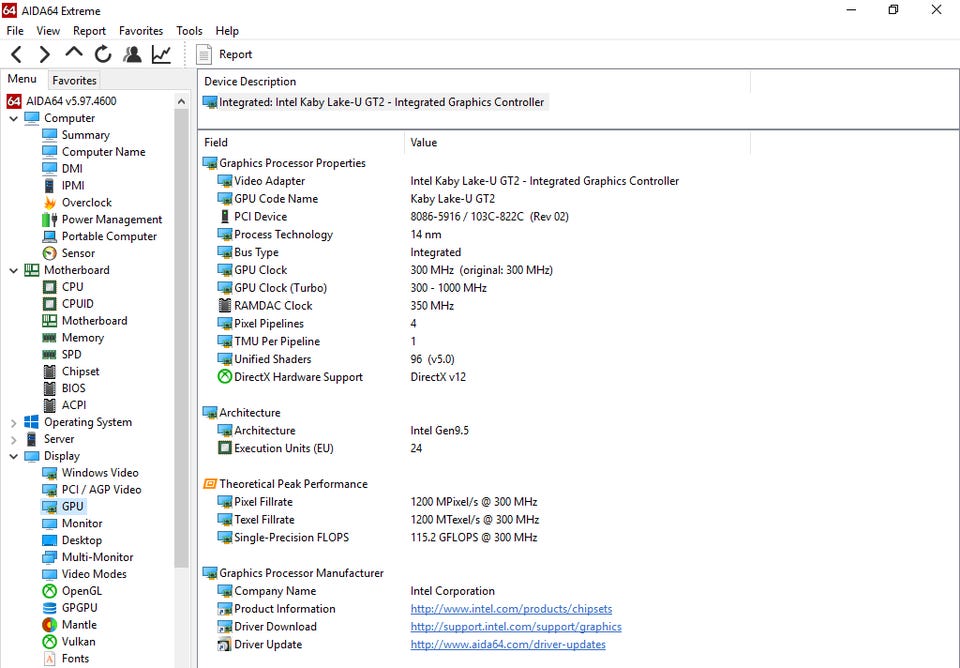
Task: Click scroll-up arrow of tree scrollbar
Action: tap(181, 101)
